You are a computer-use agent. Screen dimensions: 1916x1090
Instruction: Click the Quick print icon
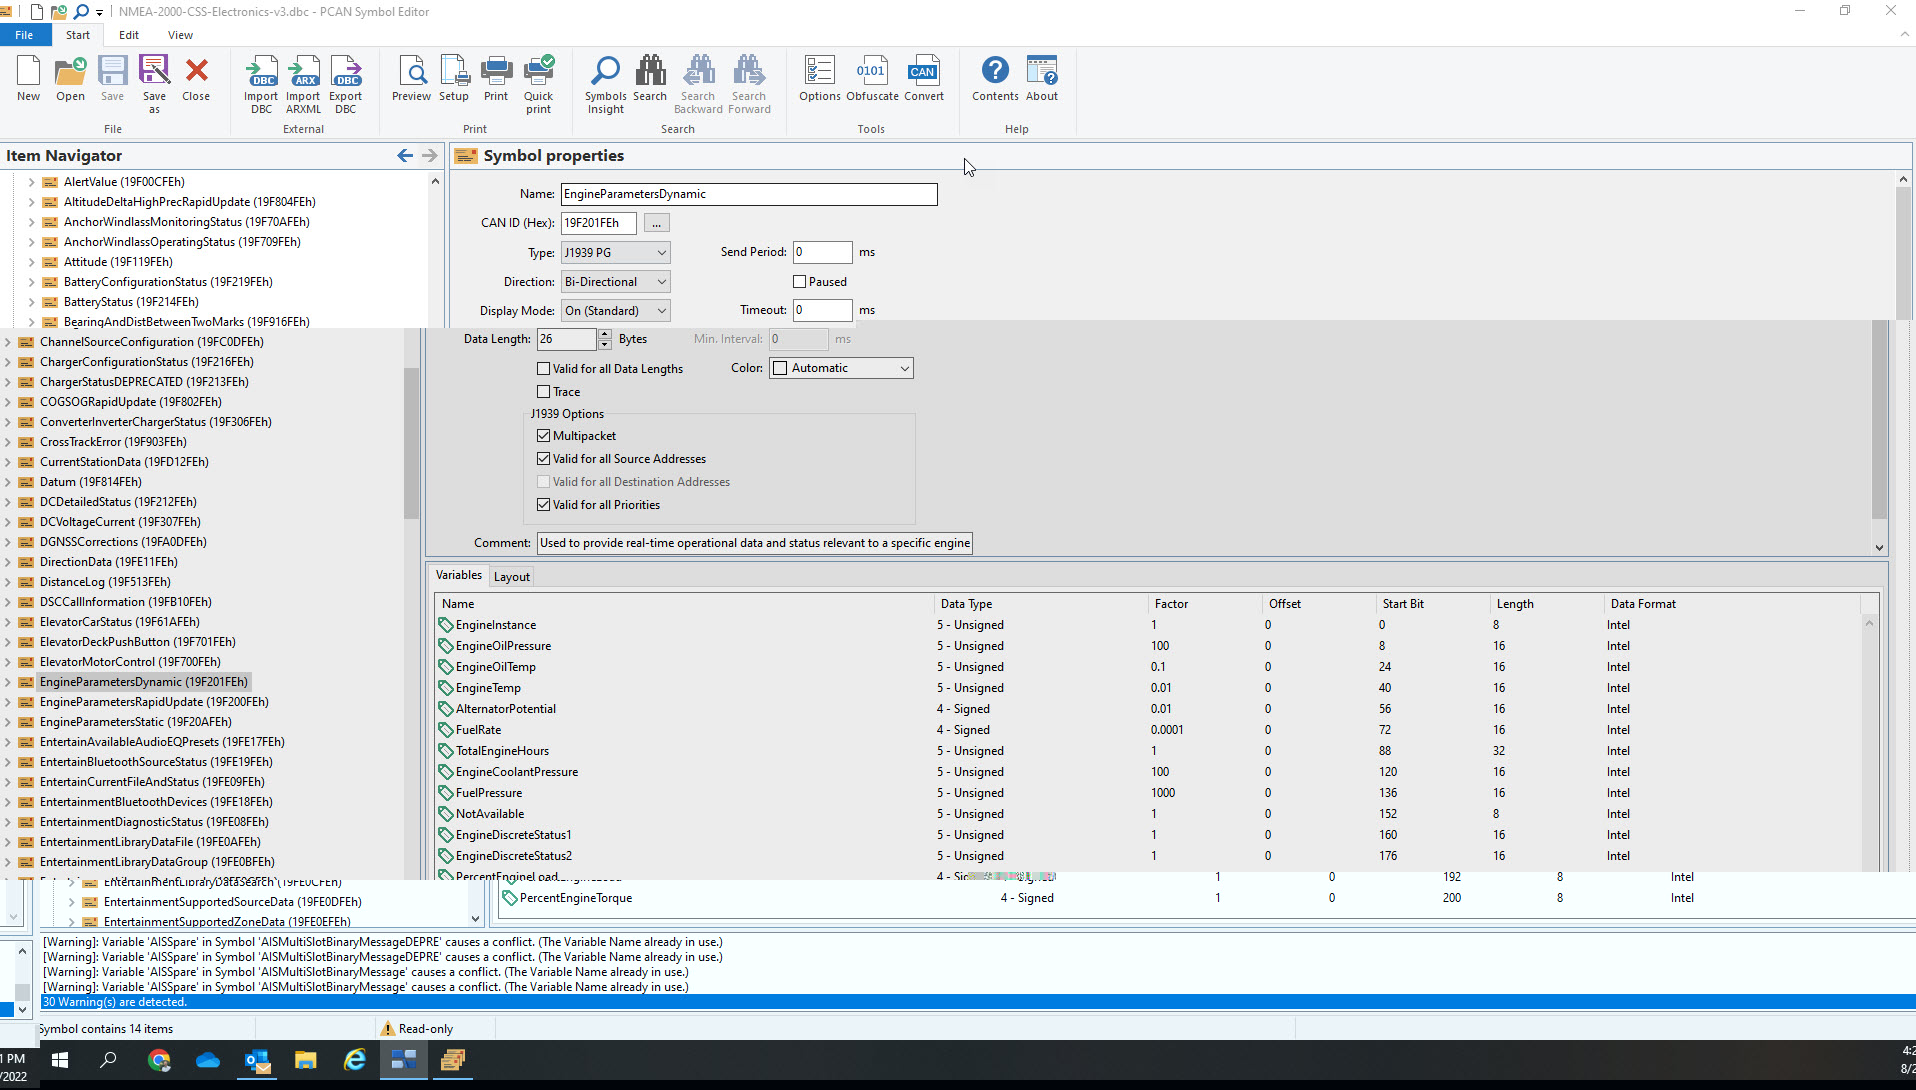538,84
